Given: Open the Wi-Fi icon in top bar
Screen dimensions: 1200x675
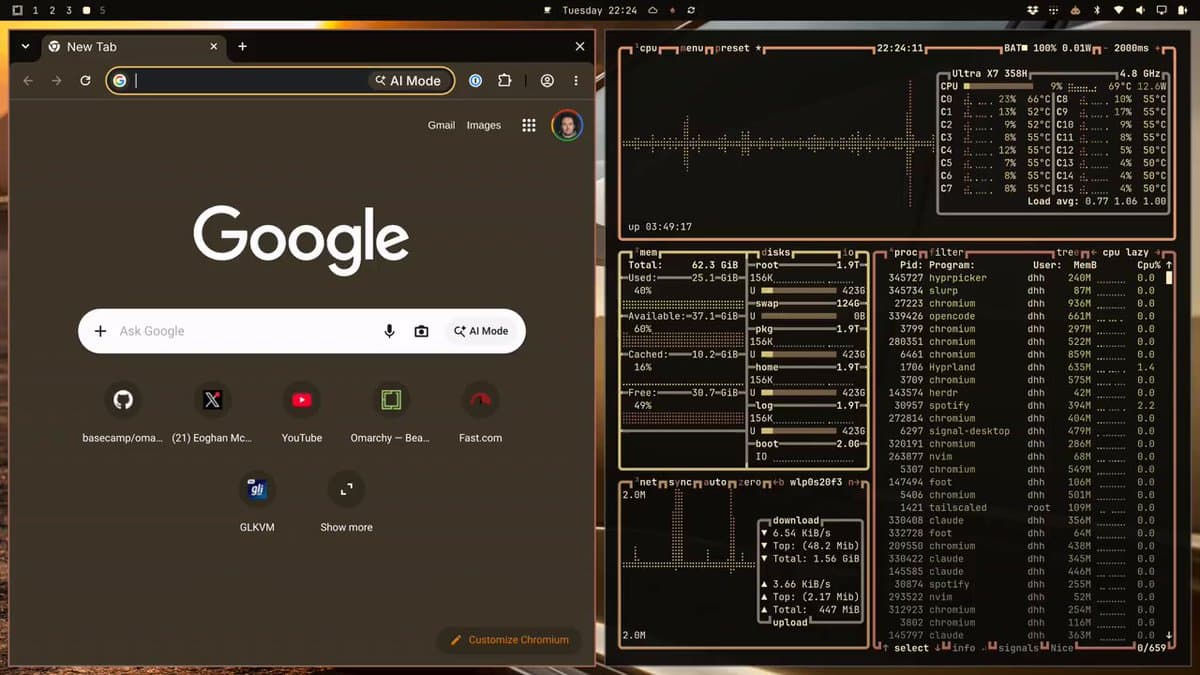Looking at the screenshot, I should (x=1118, y=10).
